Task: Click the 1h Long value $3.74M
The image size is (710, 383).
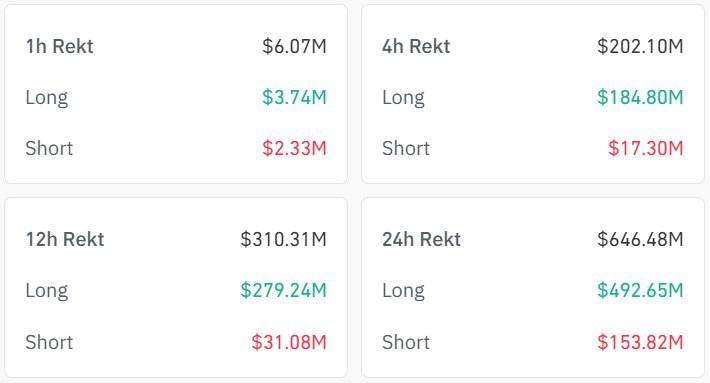Action: point(294,97)
